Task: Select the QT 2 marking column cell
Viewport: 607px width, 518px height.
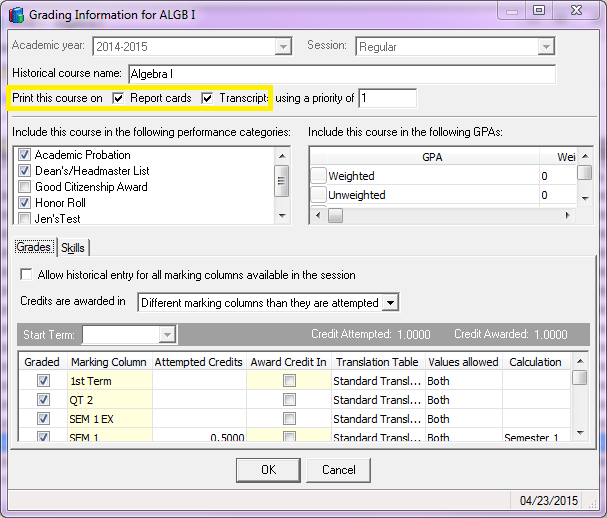Action: [x=110, y=400]
